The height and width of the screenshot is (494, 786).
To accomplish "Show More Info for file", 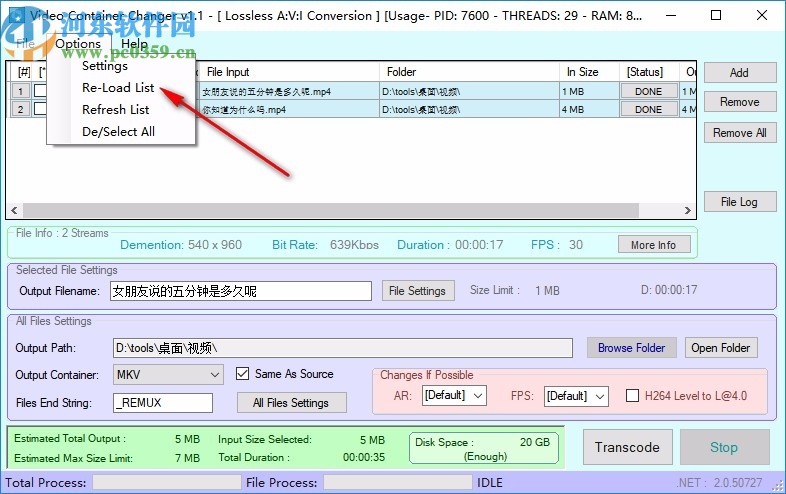I will pos(654,245).
